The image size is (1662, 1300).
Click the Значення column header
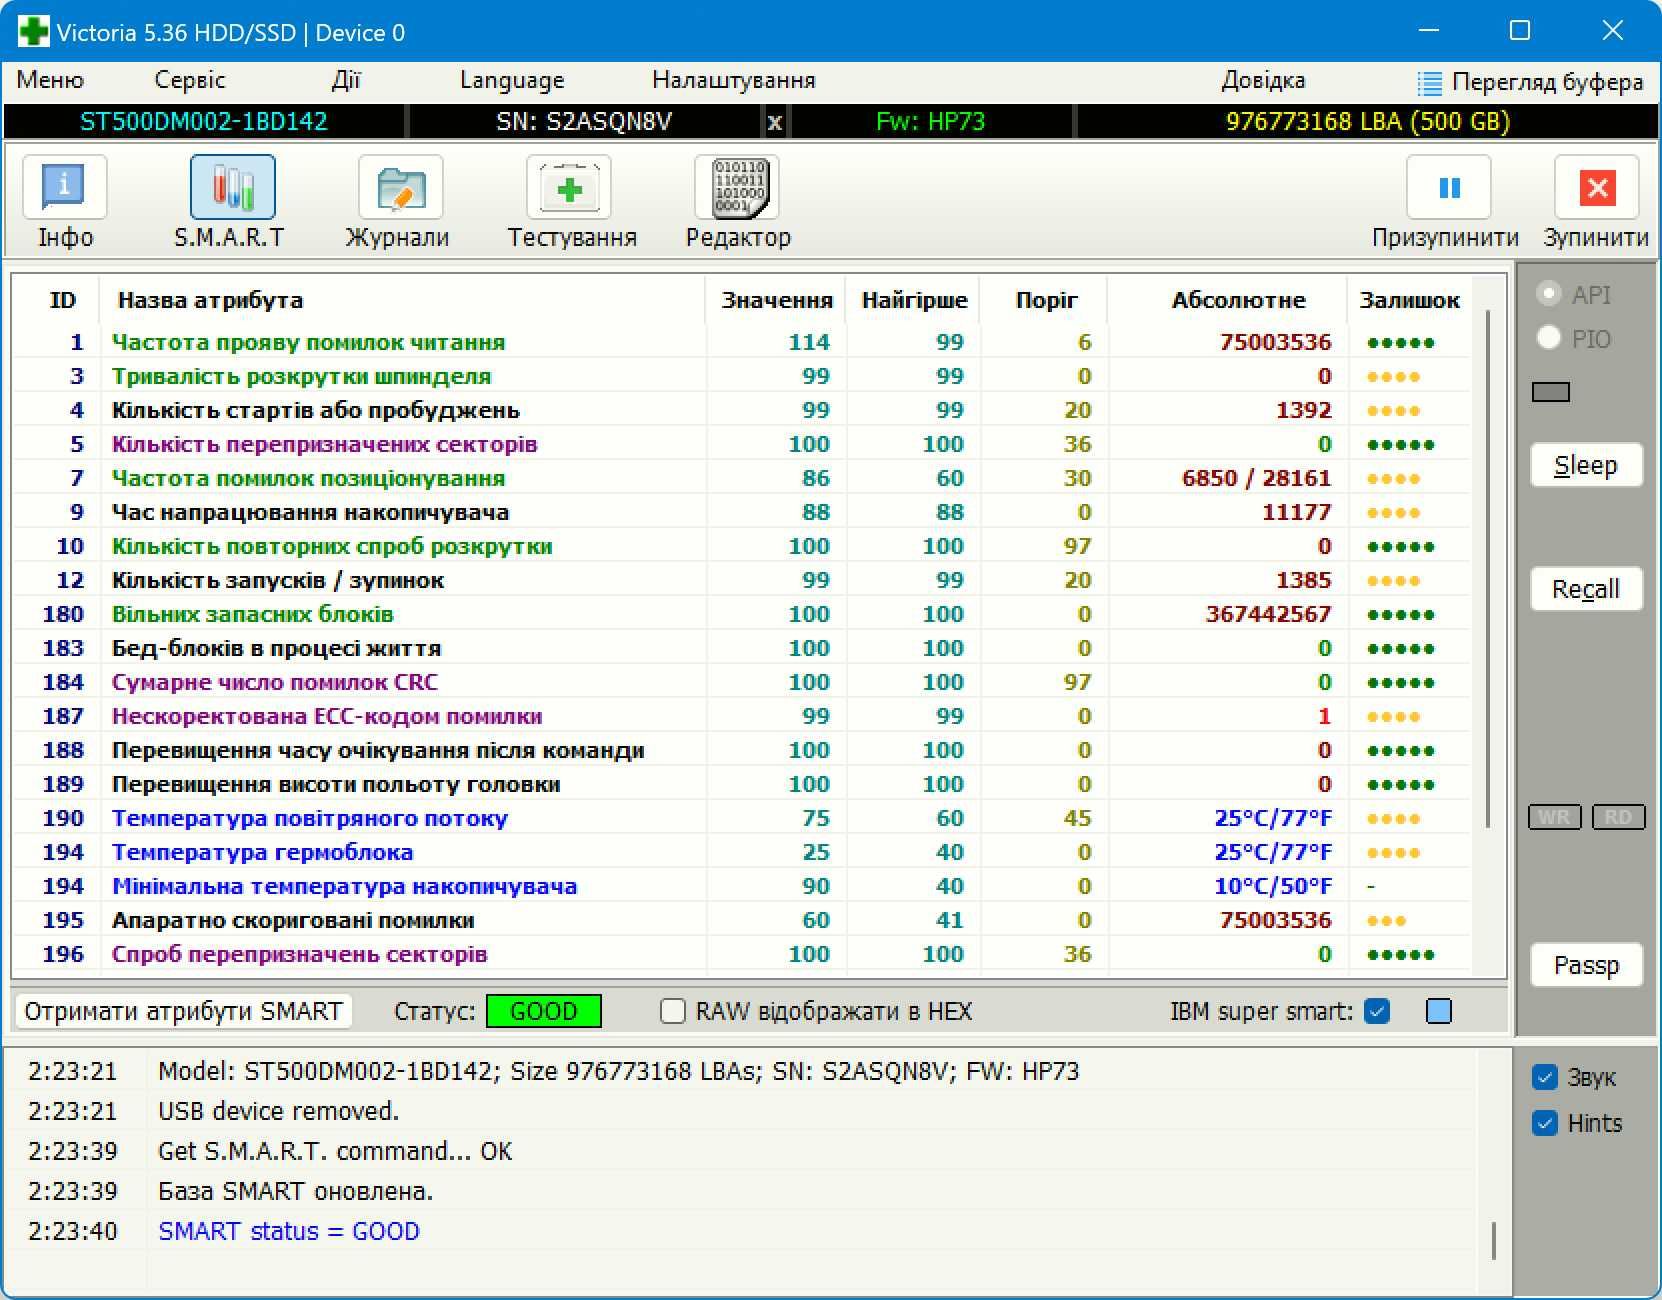point(777,300)
